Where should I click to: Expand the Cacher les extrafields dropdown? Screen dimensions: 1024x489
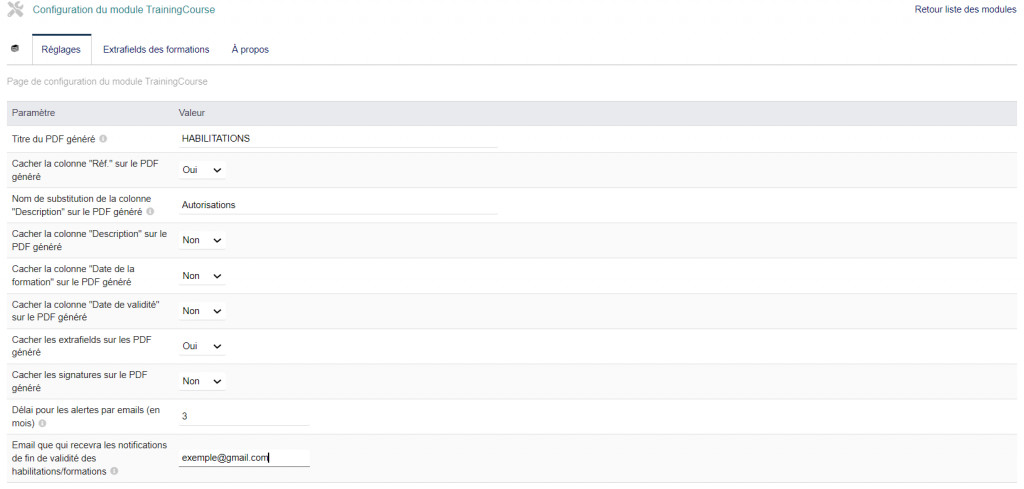pyautogui.click(x=203, y=346)
